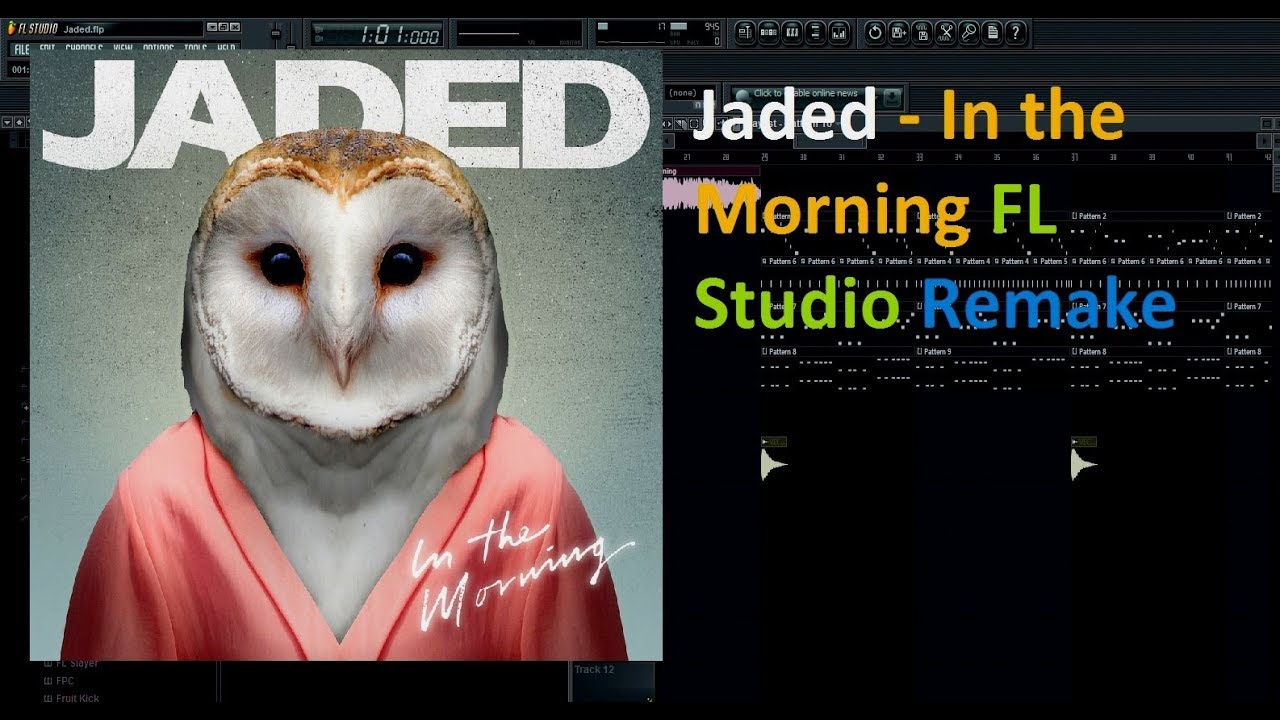The height and width of the screenshot is (720, 1280).
Task: Click bar 33 on the playlist ruler
Action: [920, 157]
